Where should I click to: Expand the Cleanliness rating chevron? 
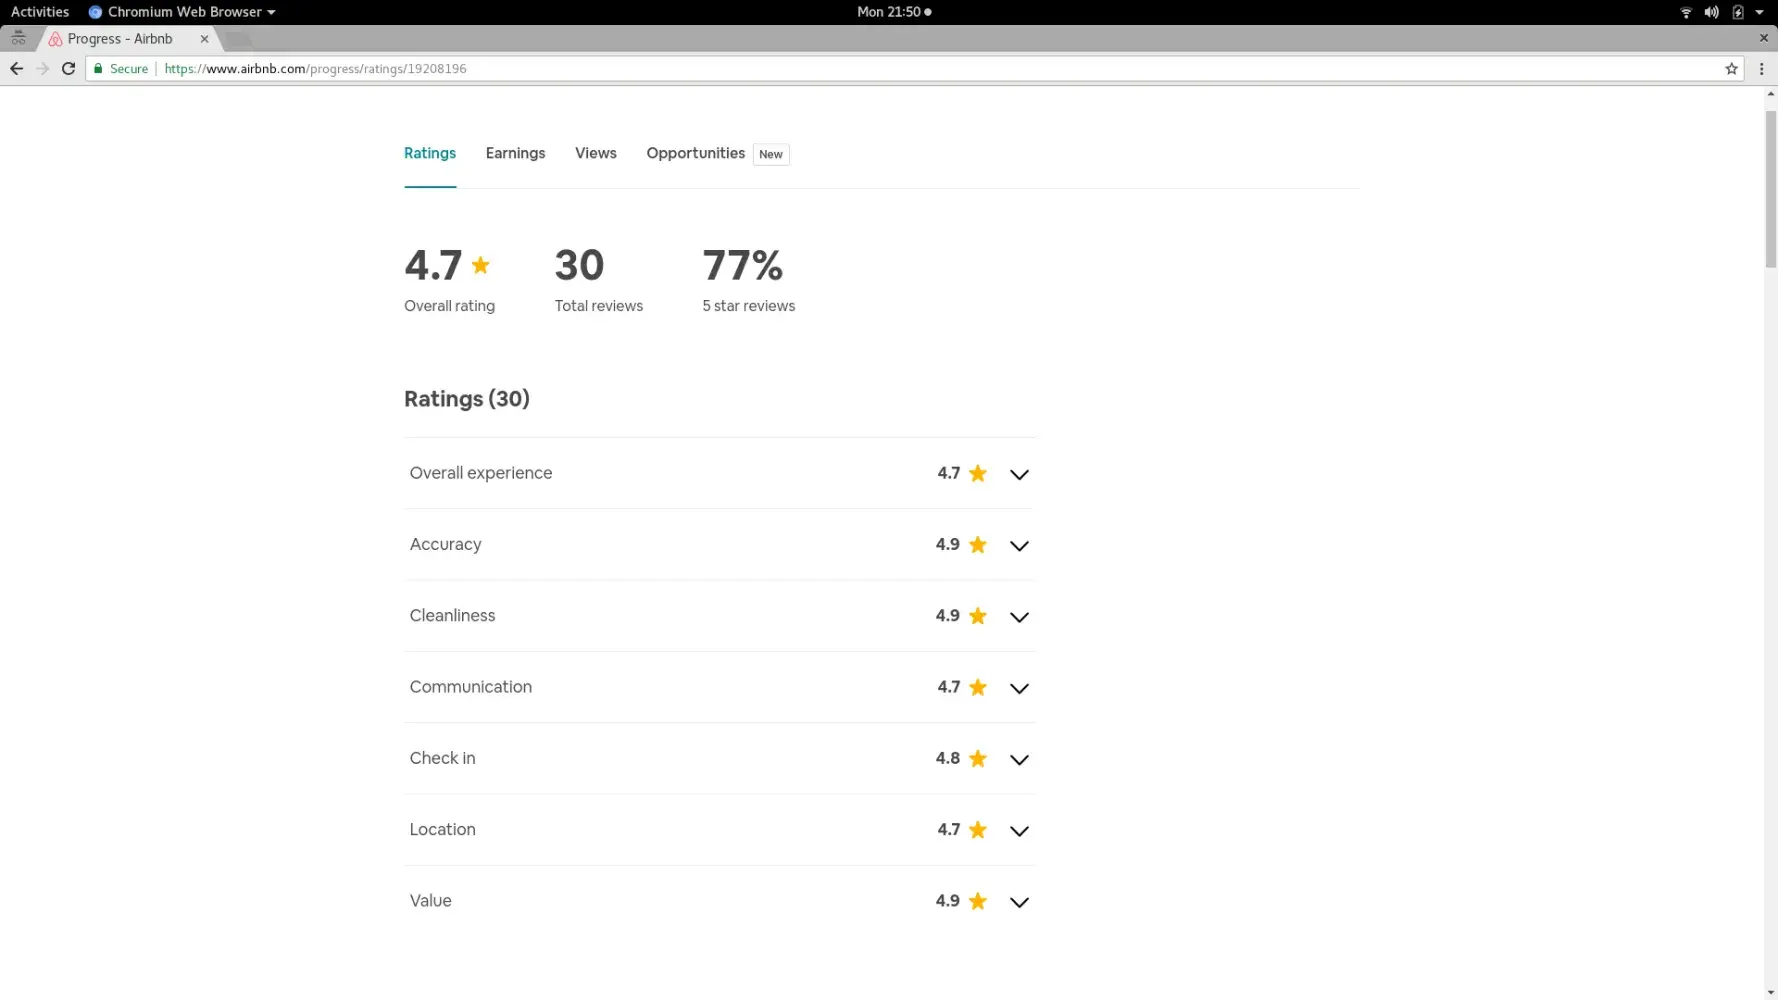[1018, 617]
